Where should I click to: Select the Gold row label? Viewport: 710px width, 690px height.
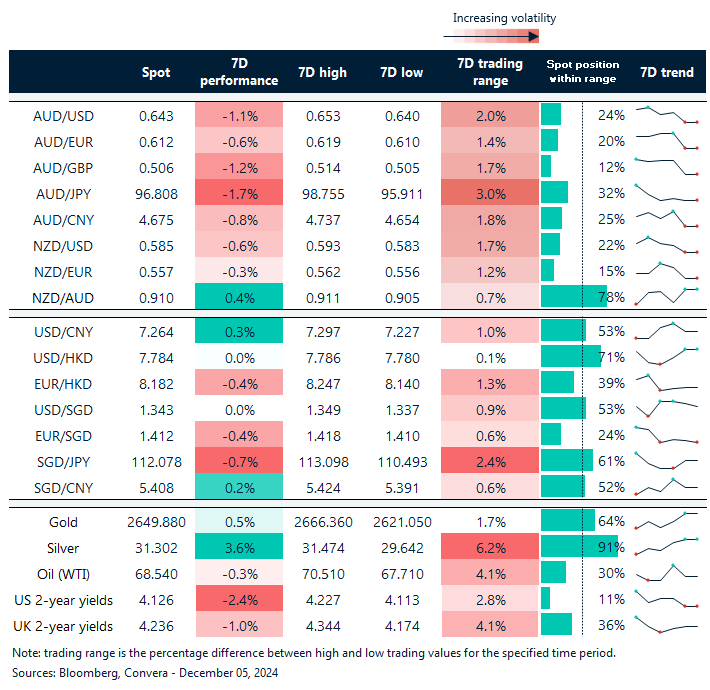pos(63,522)
